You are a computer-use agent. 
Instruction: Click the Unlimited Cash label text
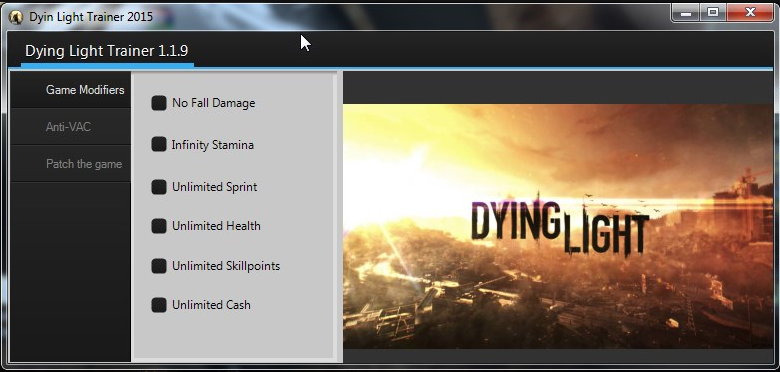(211, 305)
